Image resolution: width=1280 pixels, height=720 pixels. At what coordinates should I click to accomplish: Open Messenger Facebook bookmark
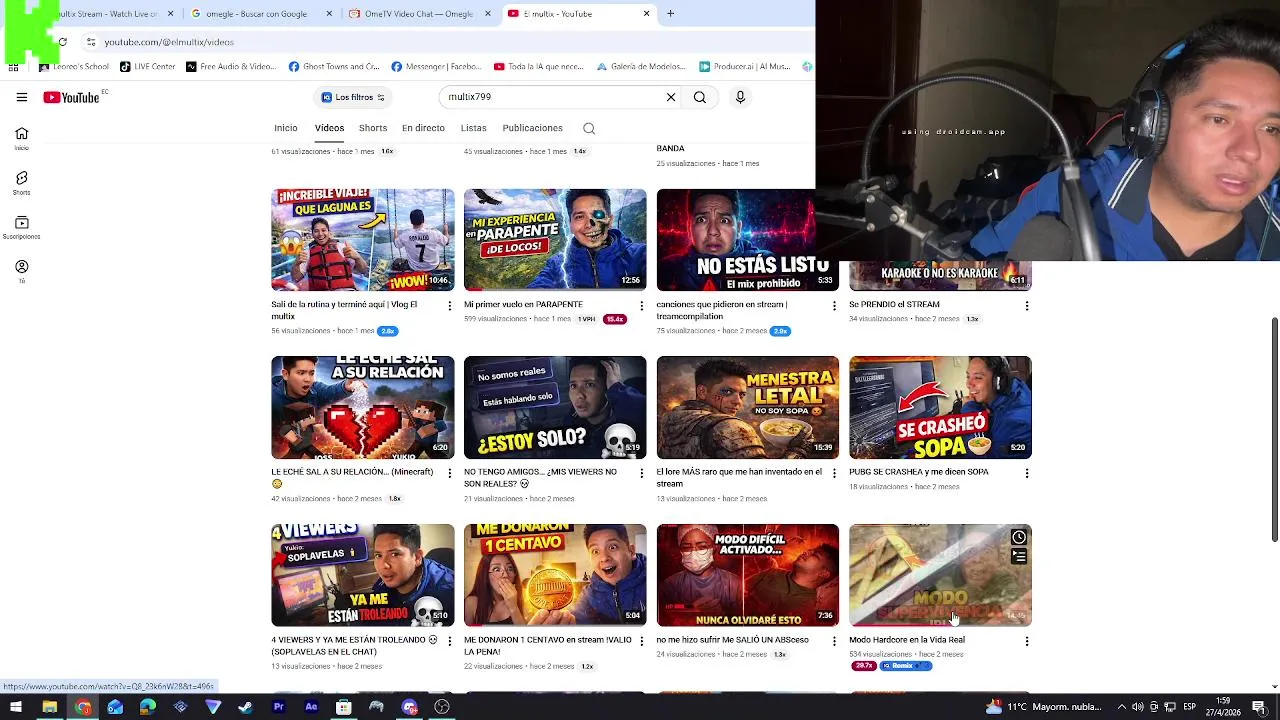point(437,67)
